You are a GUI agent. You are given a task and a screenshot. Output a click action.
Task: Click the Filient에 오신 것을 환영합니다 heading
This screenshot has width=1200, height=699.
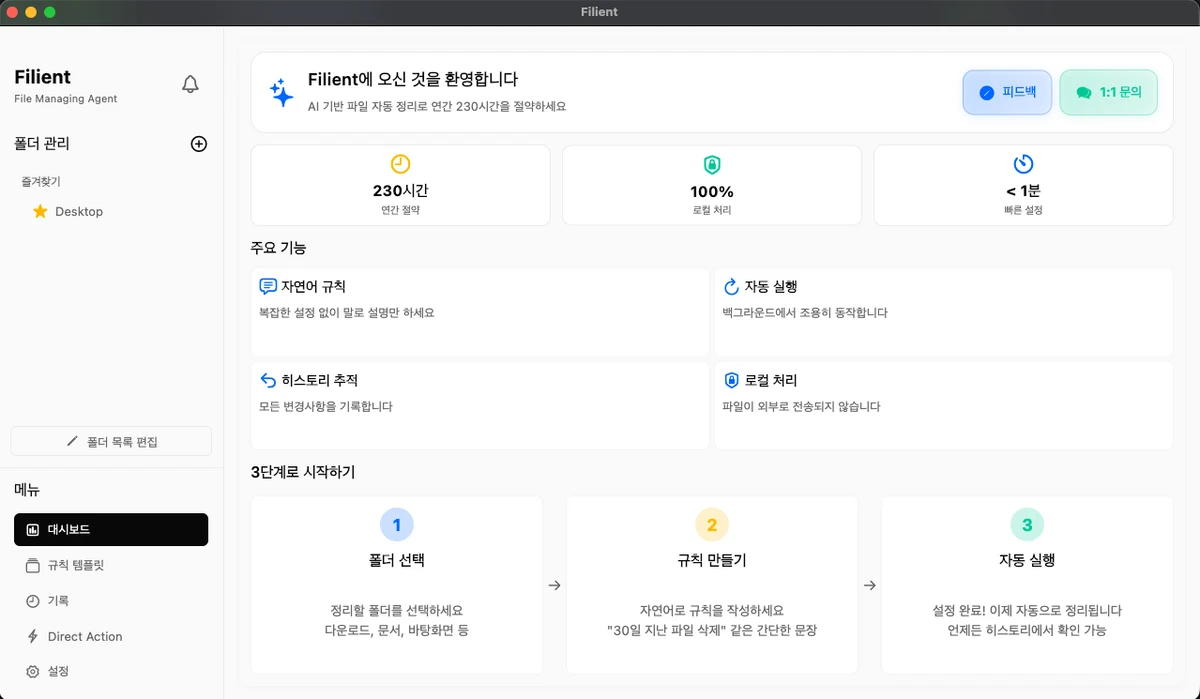tap(413, 80)
